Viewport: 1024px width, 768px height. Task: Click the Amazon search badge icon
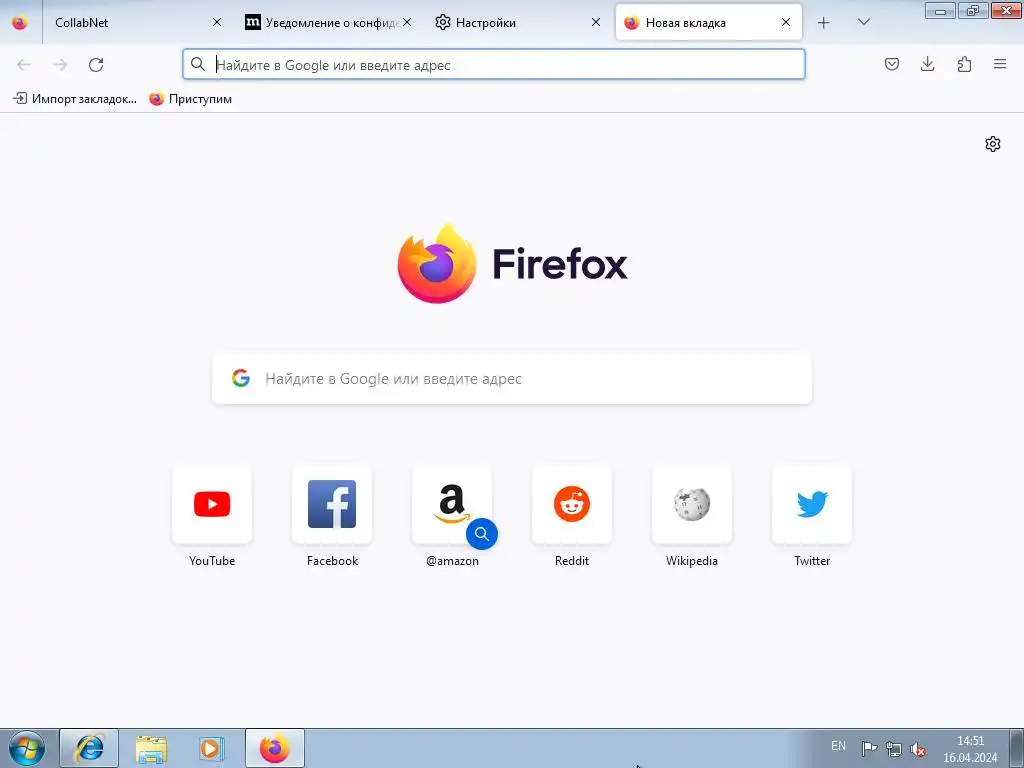click(482, 534)
